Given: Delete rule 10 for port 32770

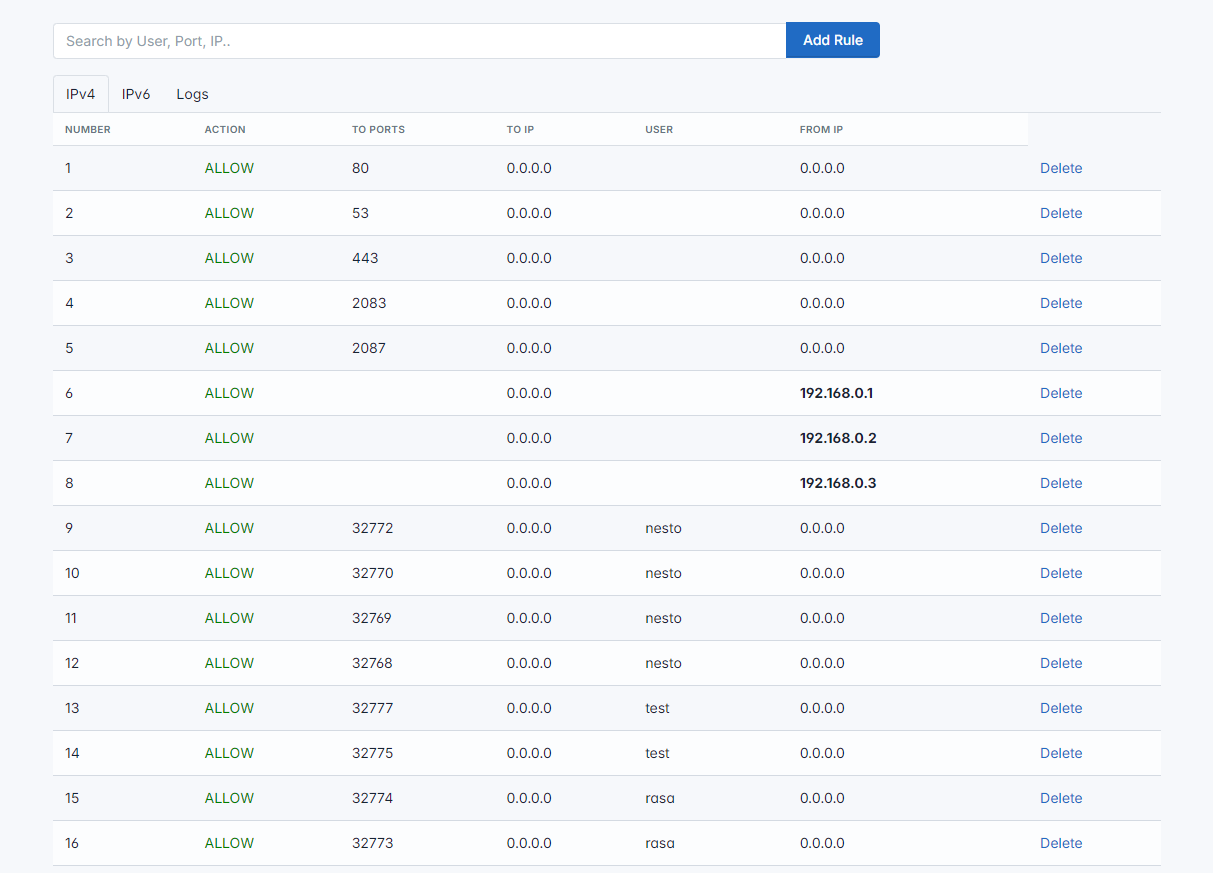Looking at the screenshot, I should click(x=1061, y=573).
